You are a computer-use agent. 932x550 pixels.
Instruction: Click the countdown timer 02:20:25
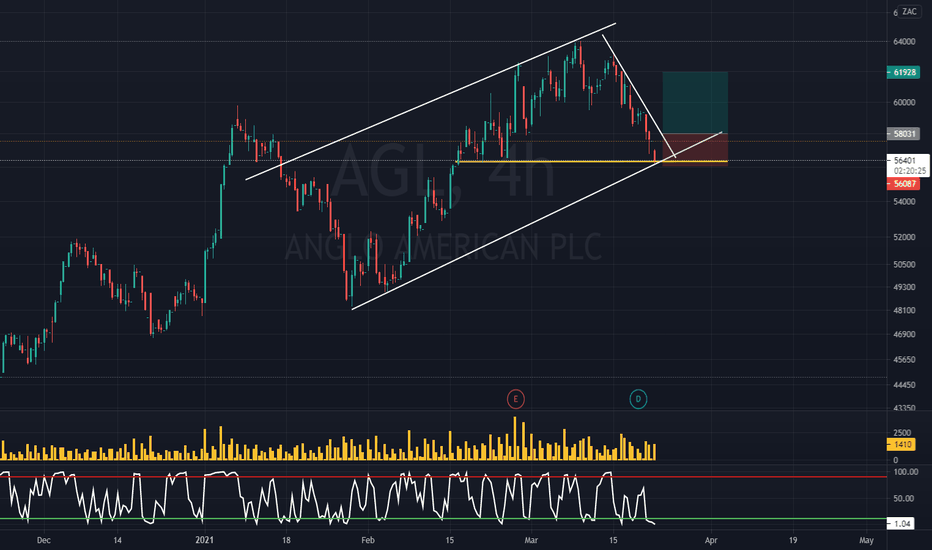point(909,171)
